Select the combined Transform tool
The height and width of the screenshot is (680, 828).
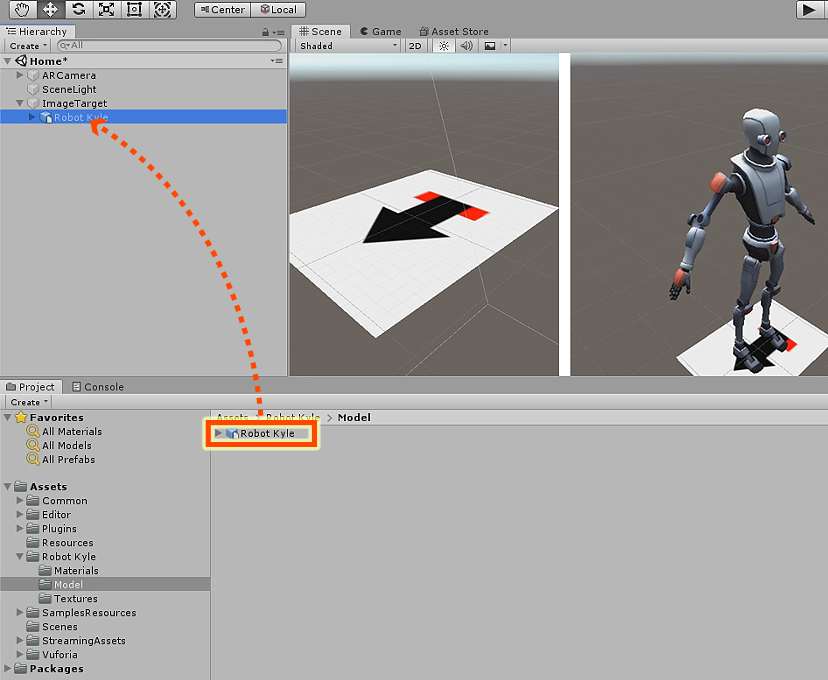pos(163,10)
